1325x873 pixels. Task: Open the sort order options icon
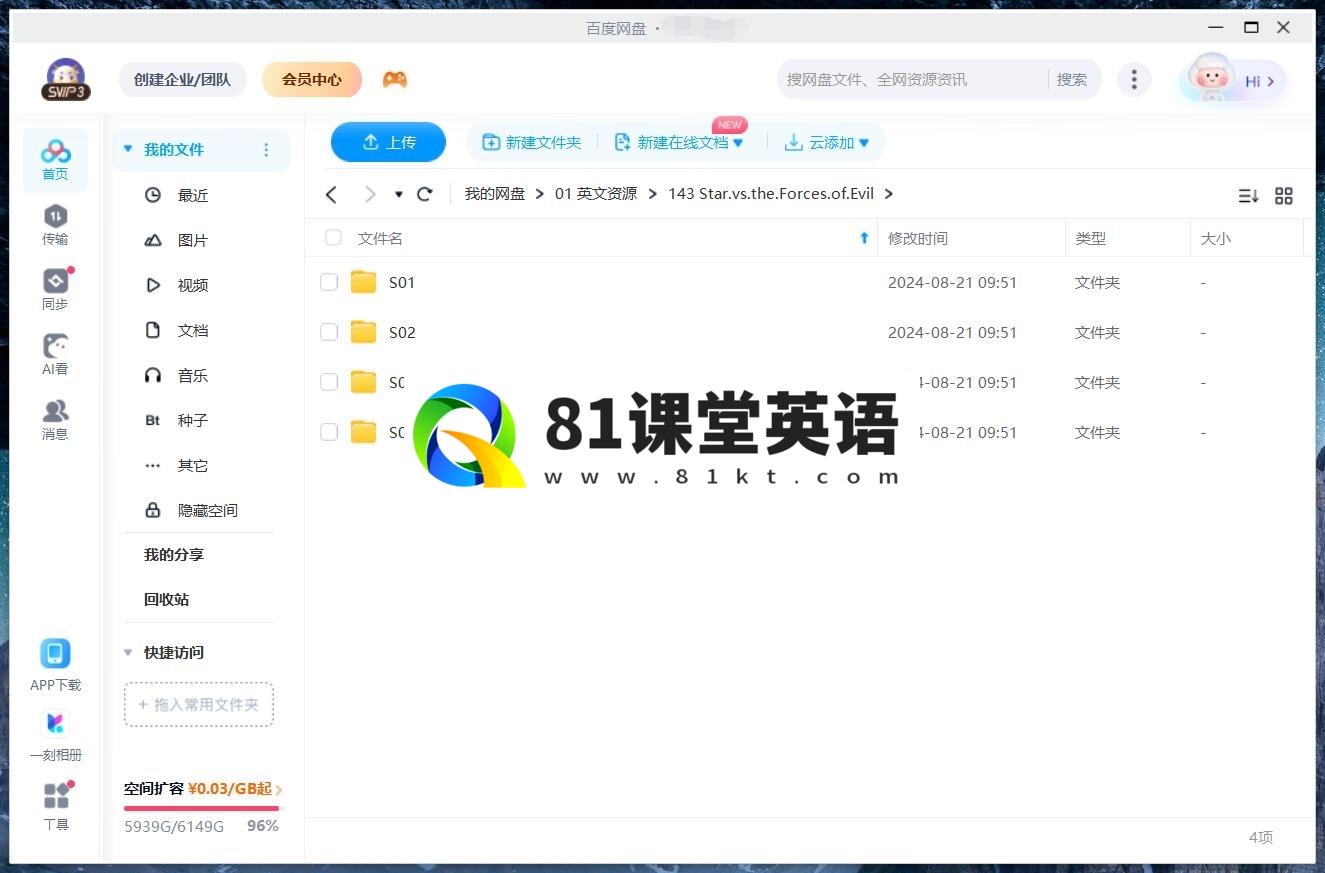(x=1248, y=196)
